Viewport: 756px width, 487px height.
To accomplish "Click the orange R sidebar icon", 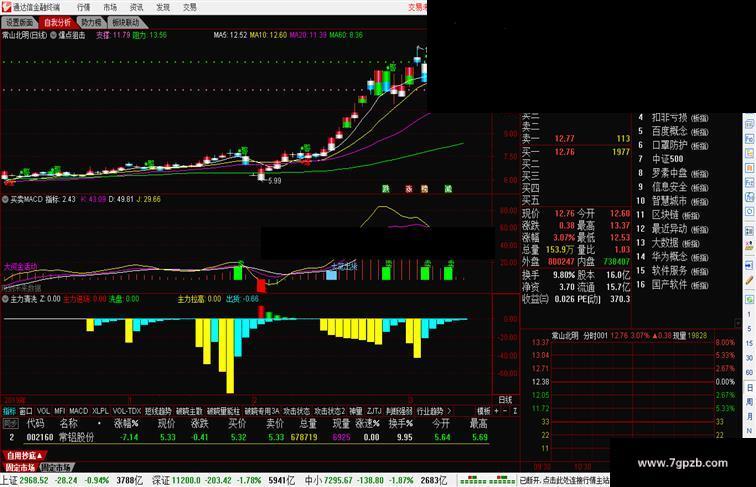I will (x=750, y=168).
